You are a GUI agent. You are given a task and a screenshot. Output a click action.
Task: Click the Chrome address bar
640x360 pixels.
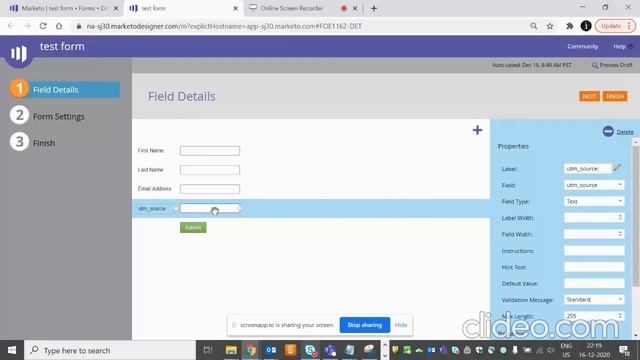click(300, 26)
